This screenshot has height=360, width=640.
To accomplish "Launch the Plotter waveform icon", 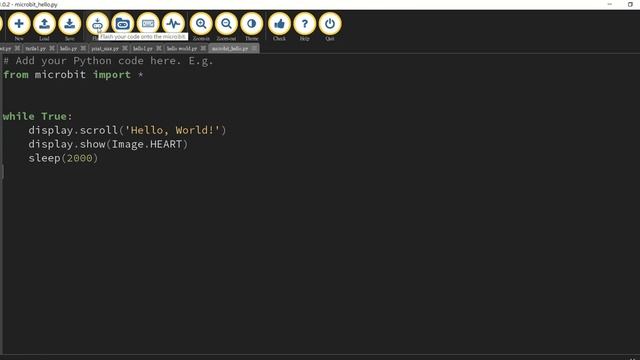I will pos(173,24).
